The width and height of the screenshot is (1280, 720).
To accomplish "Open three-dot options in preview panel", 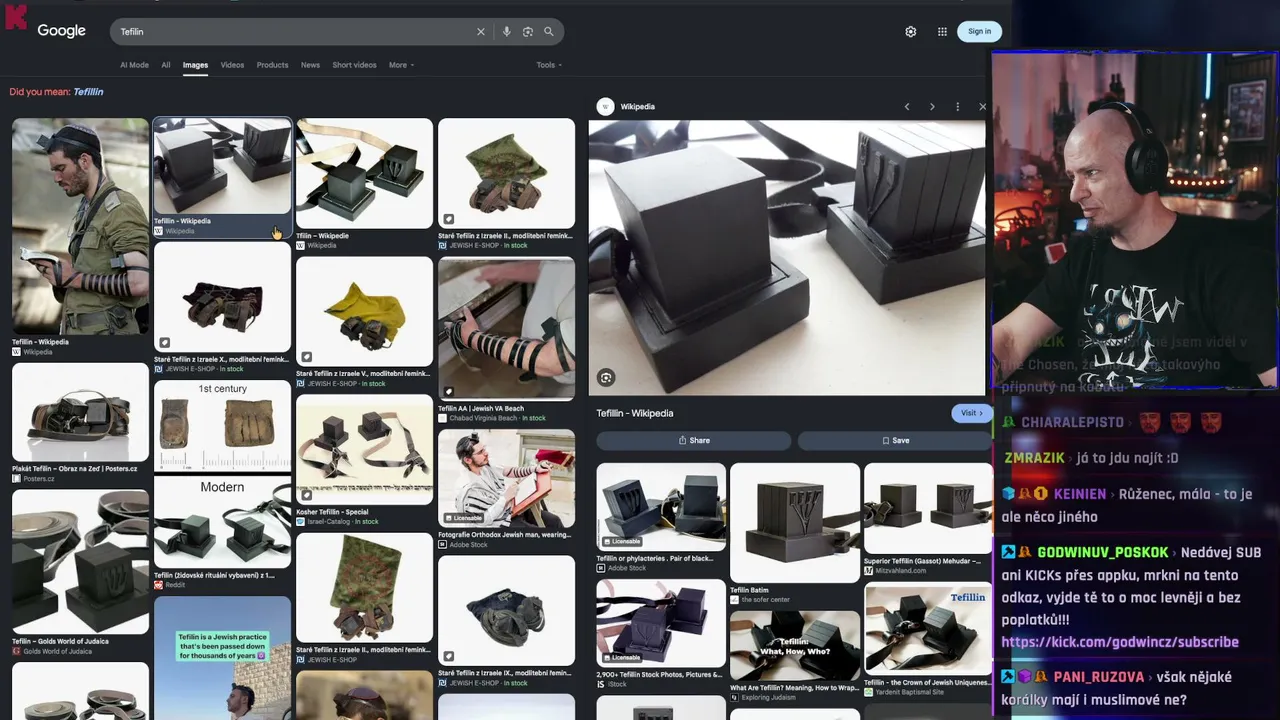I will pos(957,107).
